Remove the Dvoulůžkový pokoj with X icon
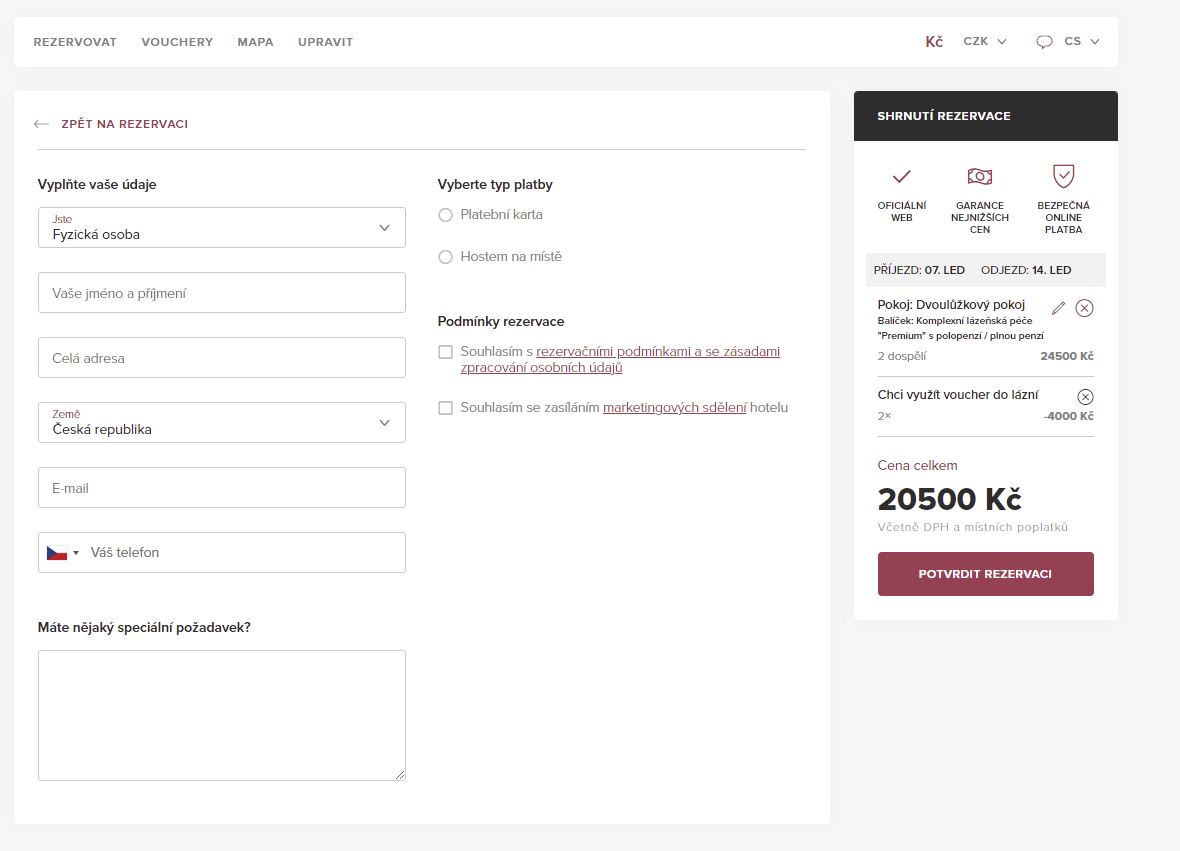1180x851 pixels. (1084, 308)
